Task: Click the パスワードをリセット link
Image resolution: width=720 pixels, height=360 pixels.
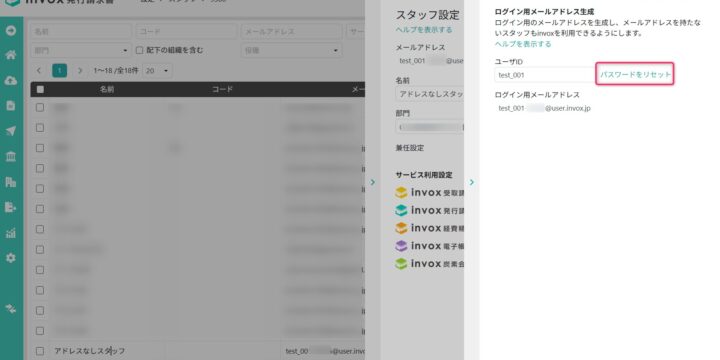Action: 635,74
